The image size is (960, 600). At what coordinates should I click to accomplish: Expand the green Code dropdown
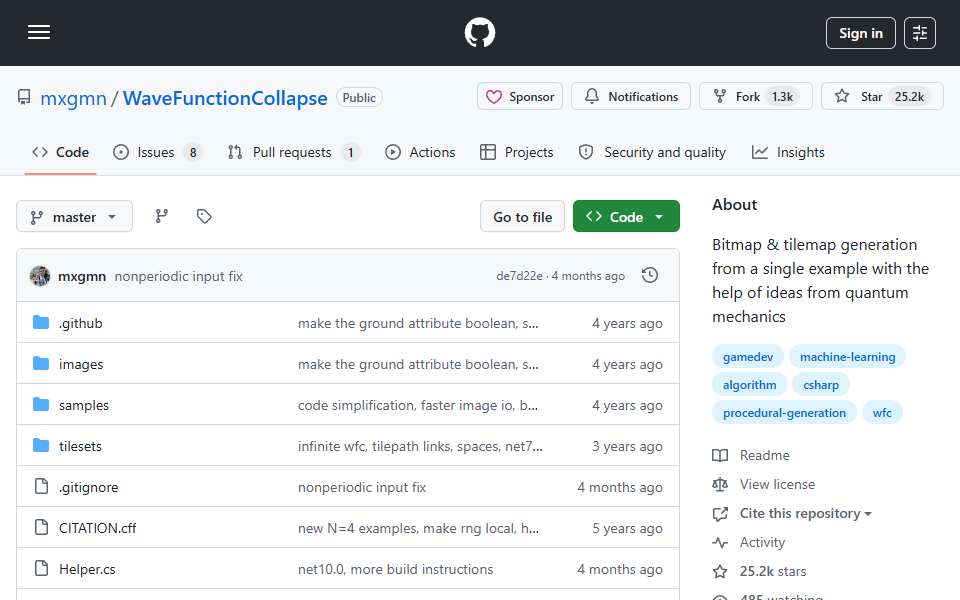coord(626,217)
